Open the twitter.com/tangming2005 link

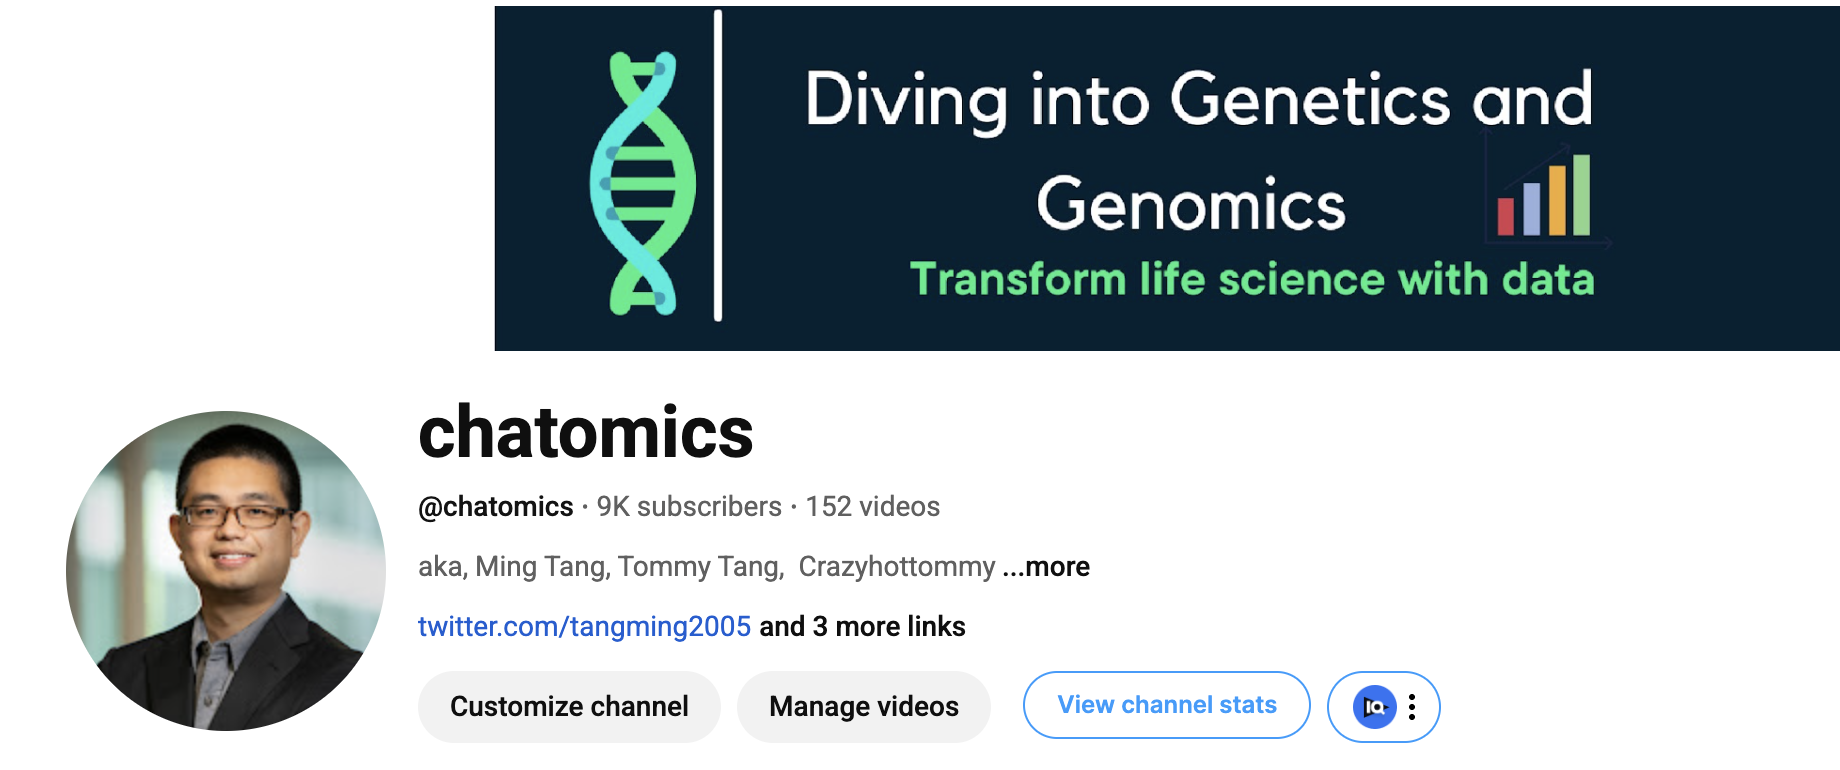584,627
